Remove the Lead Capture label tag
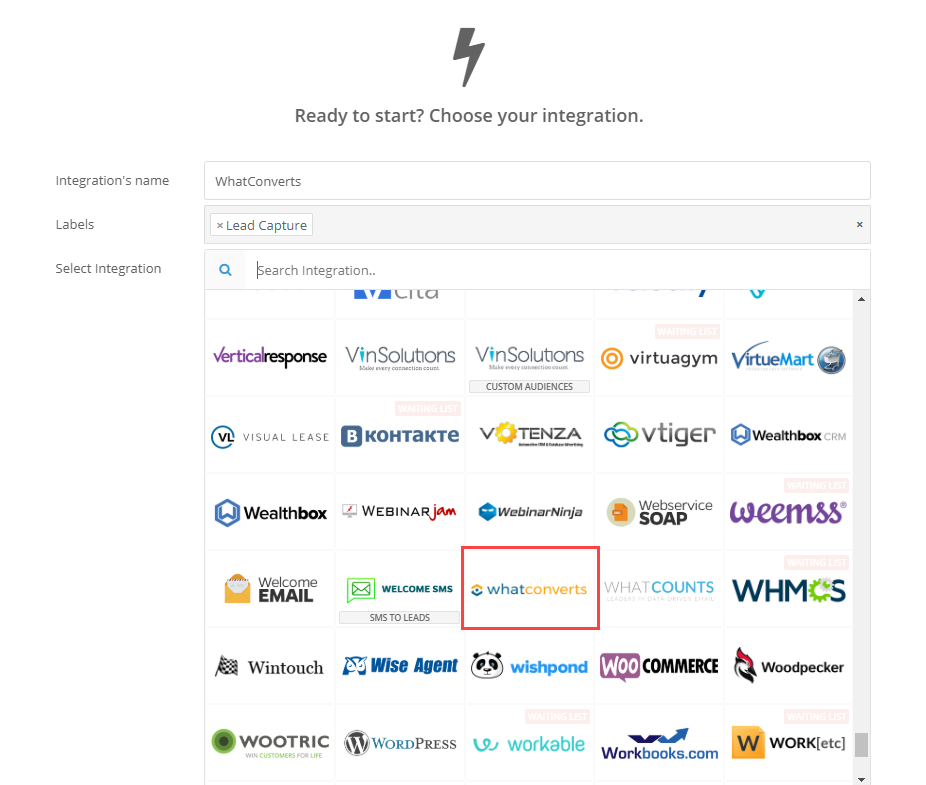This screenshot has width=926, height=785. [x=220, y=225]
